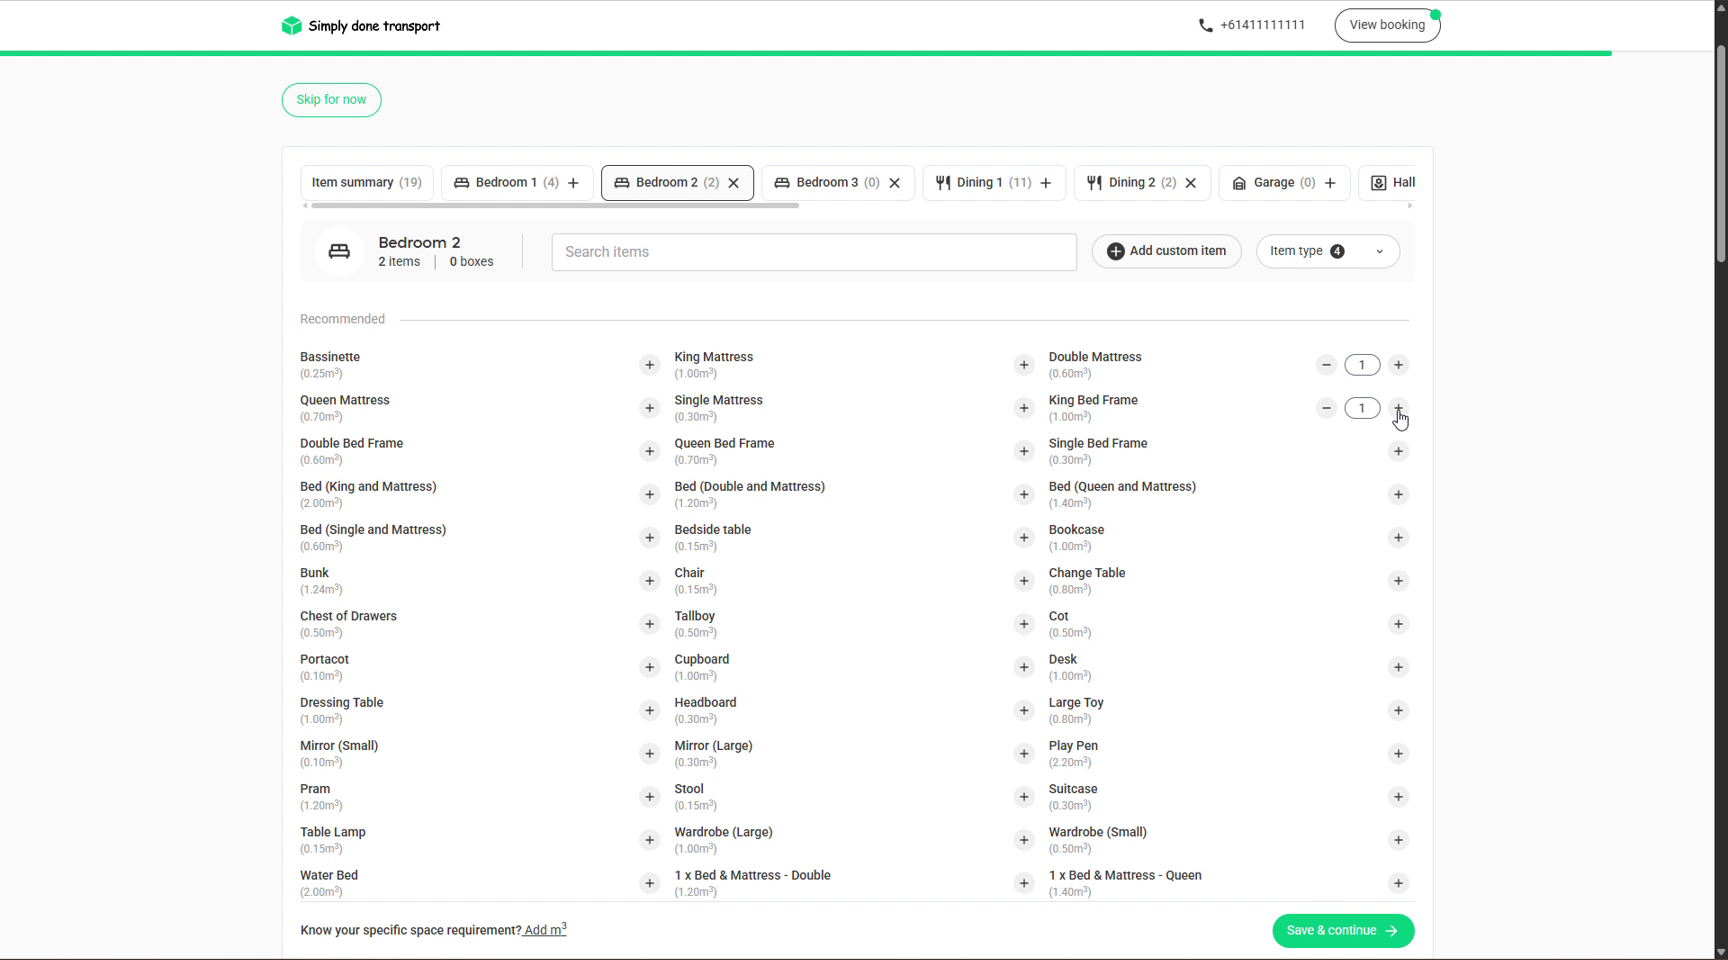Add a Bedside table item

click(x=1024, y=538)
